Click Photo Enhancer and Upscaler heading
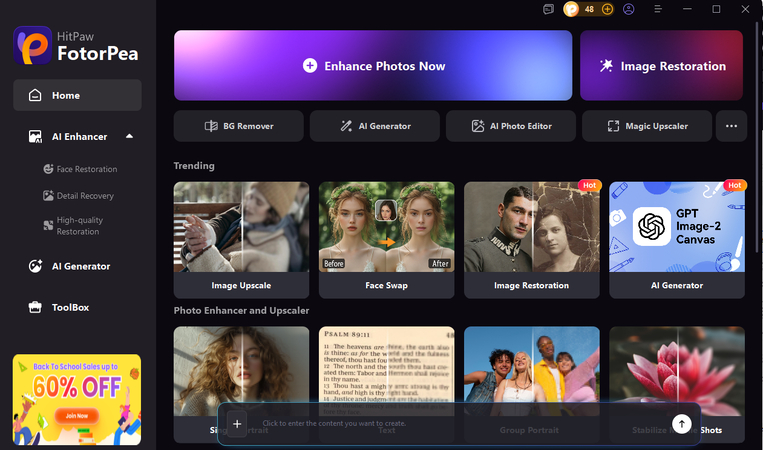 (241, 310)
